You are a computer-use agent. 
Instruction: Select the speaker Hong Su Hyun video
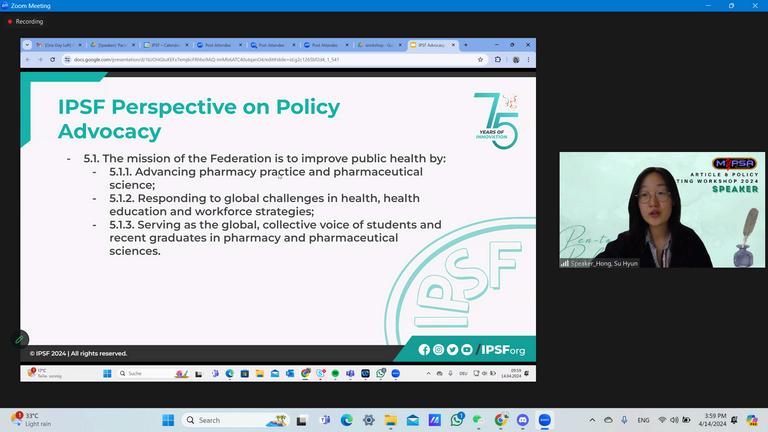point(662,210)
